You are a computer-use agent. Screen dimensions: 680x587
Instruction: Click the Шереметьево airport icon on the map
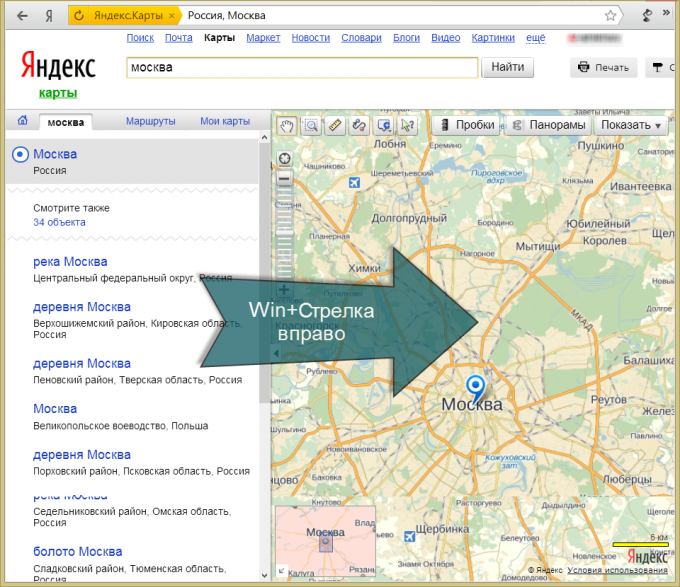[354, 183]
